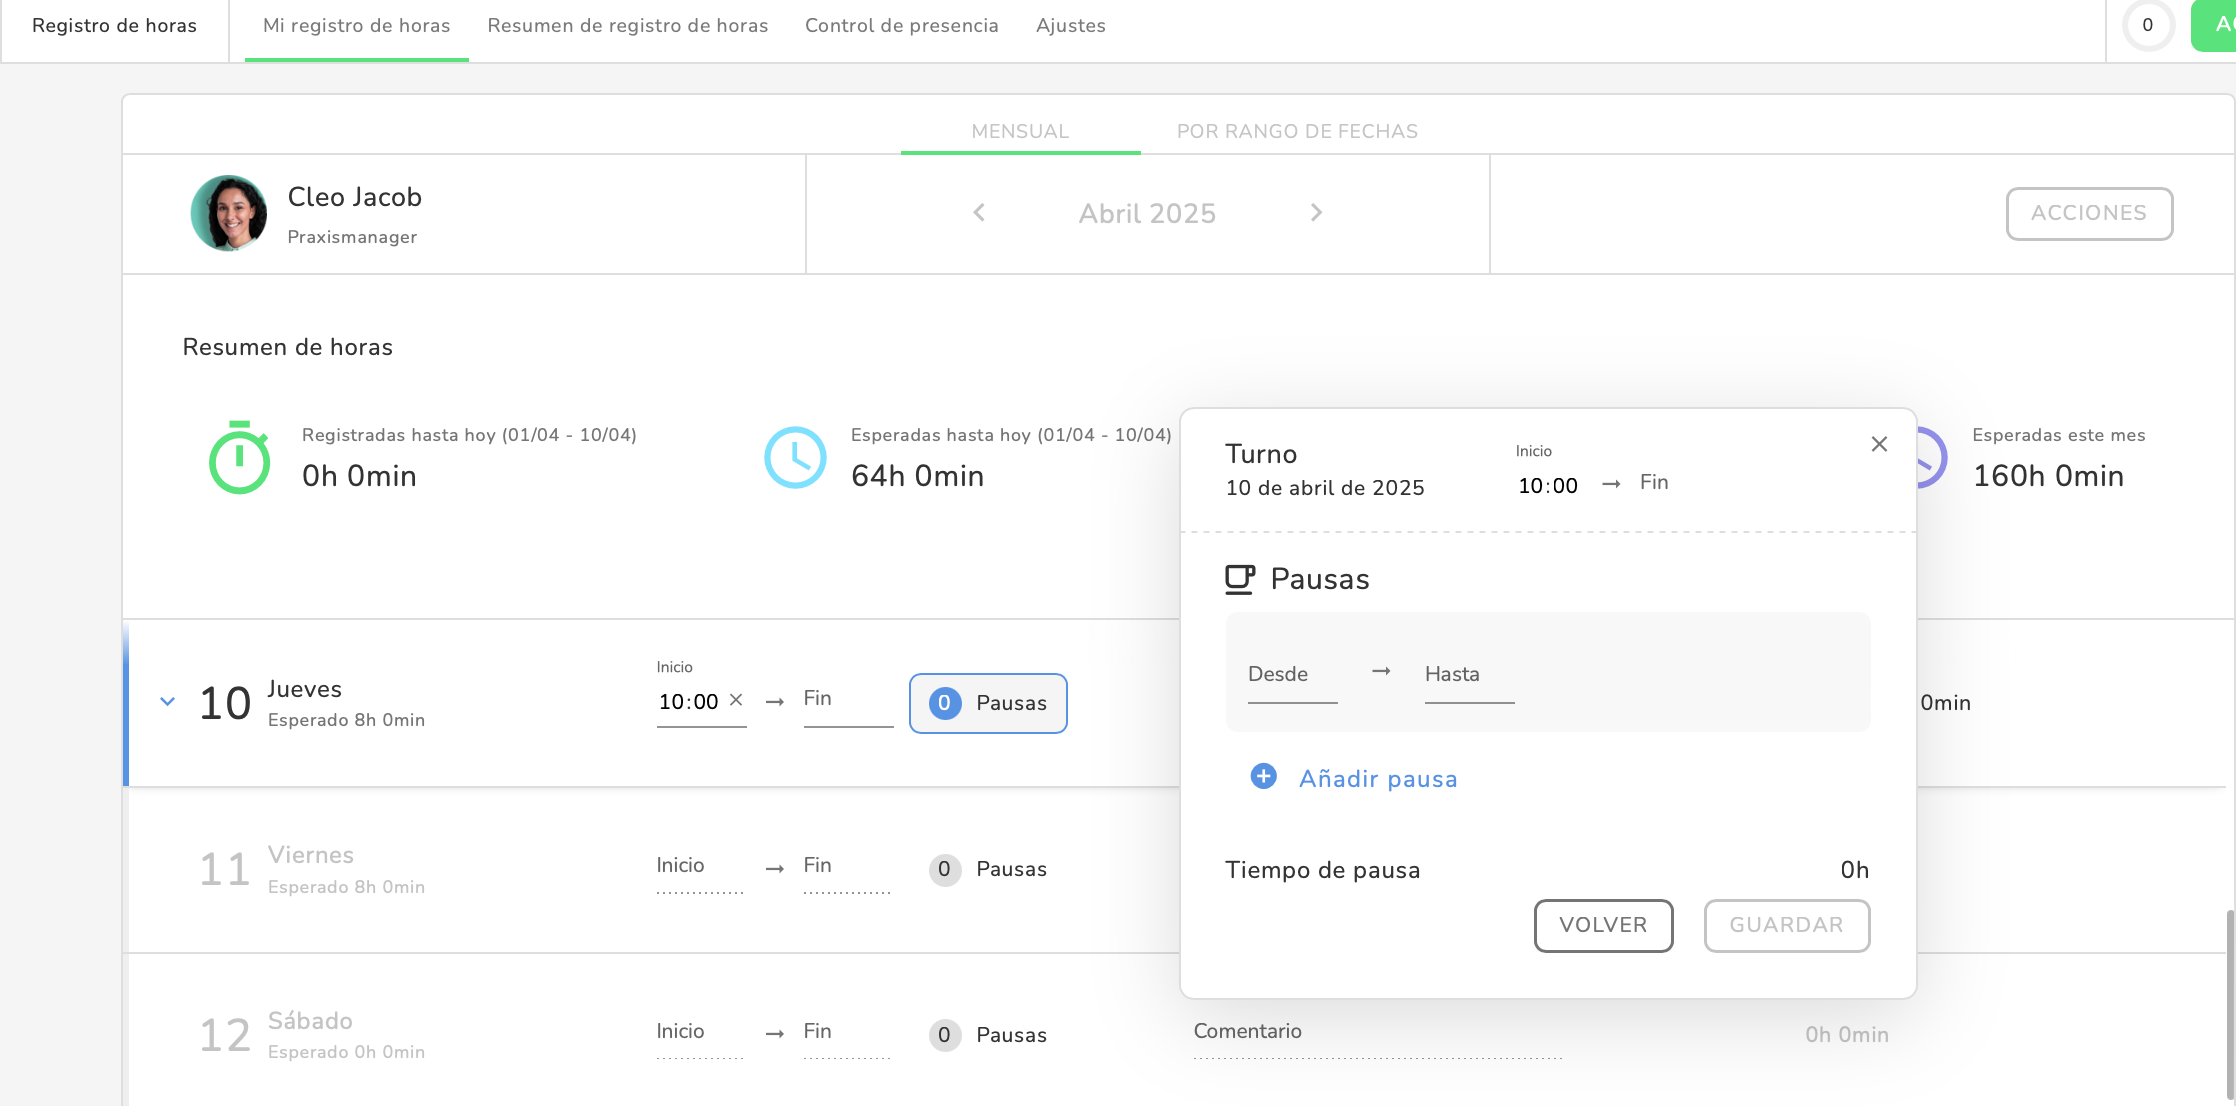The image size is (2236, 1106).
Task: Collapse the Thursday 10 row chevron
Action: [168, 702]
